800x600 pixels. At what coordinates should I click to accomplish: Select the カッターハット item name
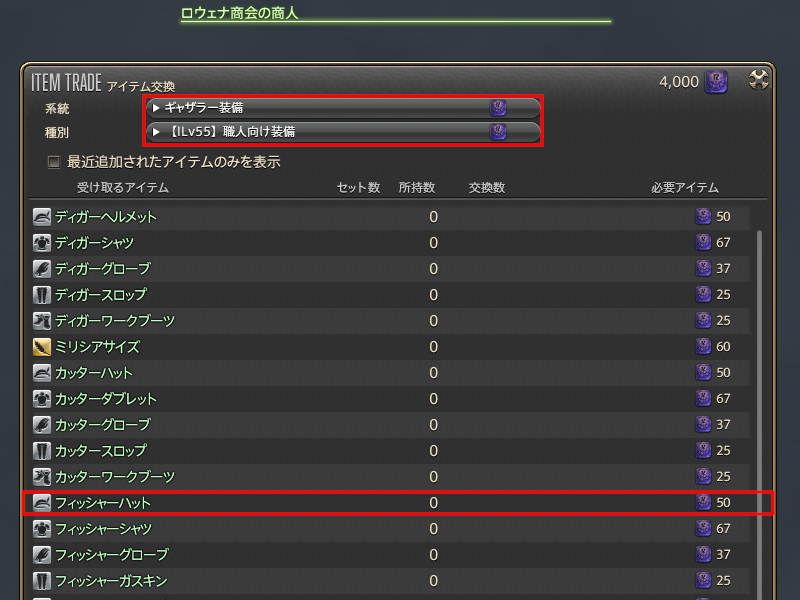tap(94, 373)
